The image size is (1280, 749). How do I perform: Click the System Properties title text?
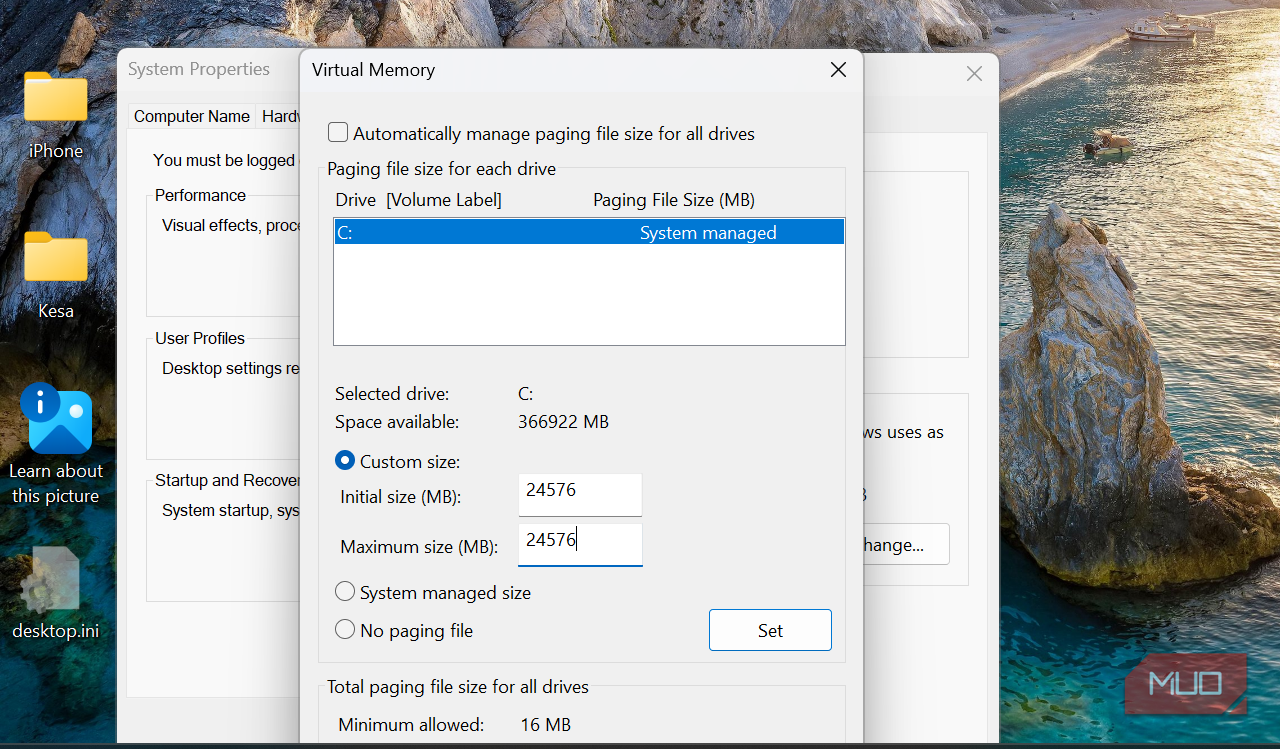[x=199, y=69]
